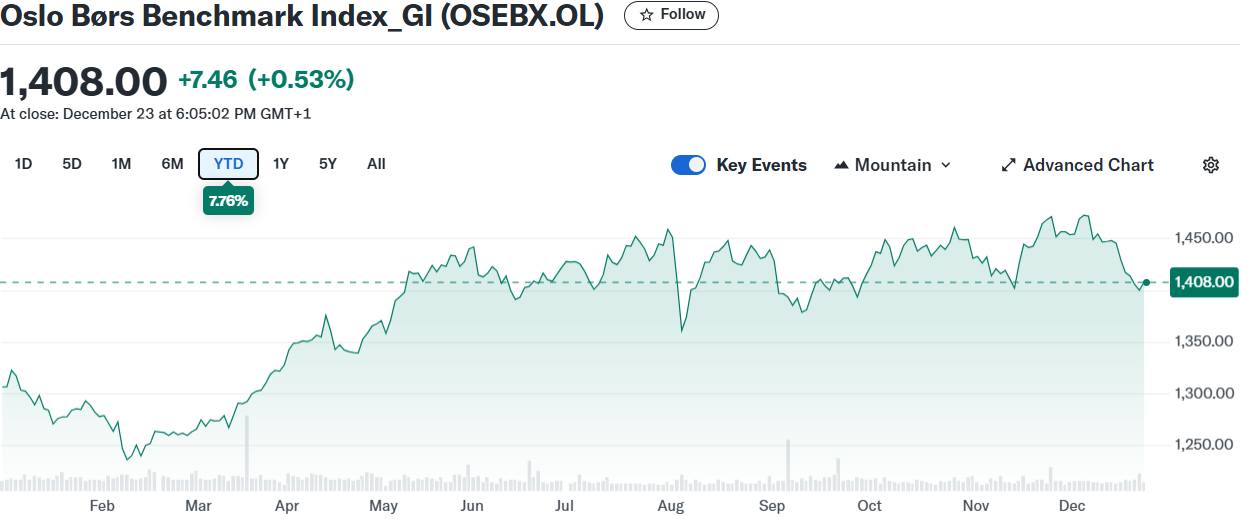The width and height of the screenshot is (1242, 519).
Task: Select the 1Y time range
Action: click(x=281, y=164)
